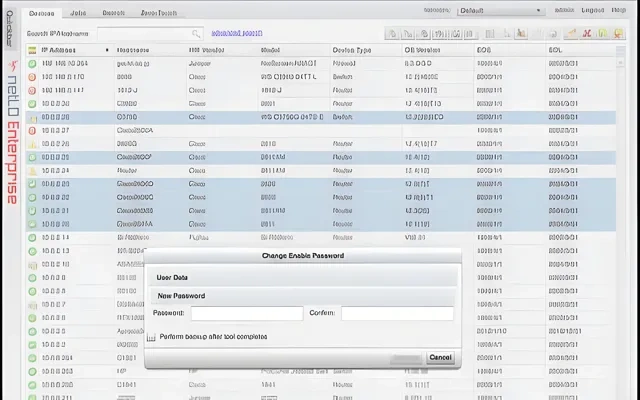The width and height of the screenshot is (640, 400).
Task: Sort by the HW Vendor column header
Action: pos(222,50)
